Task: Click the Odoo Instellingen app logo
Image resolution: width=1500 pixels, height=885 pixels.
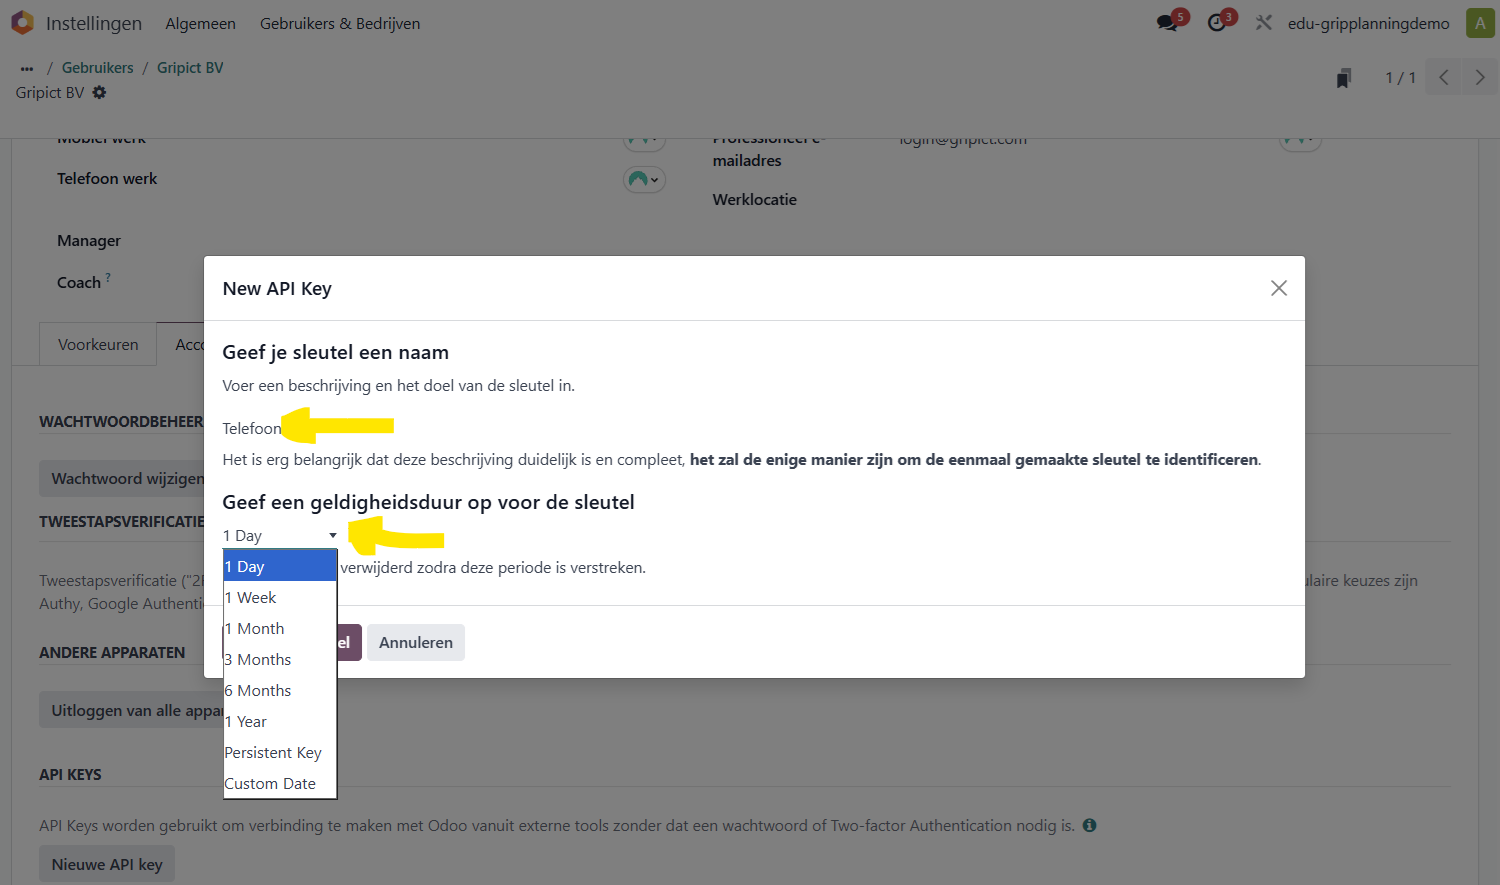Action: click(22, 22)
